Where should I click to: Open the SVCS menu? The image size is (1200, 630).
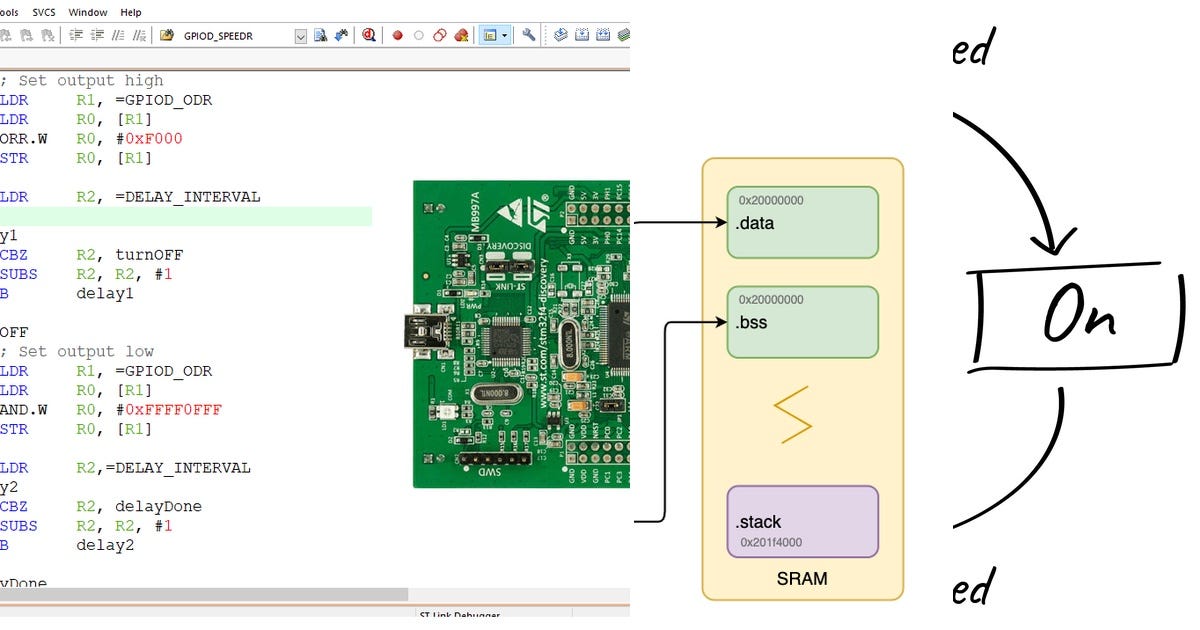pyautogui.click(x=42, y=12)
